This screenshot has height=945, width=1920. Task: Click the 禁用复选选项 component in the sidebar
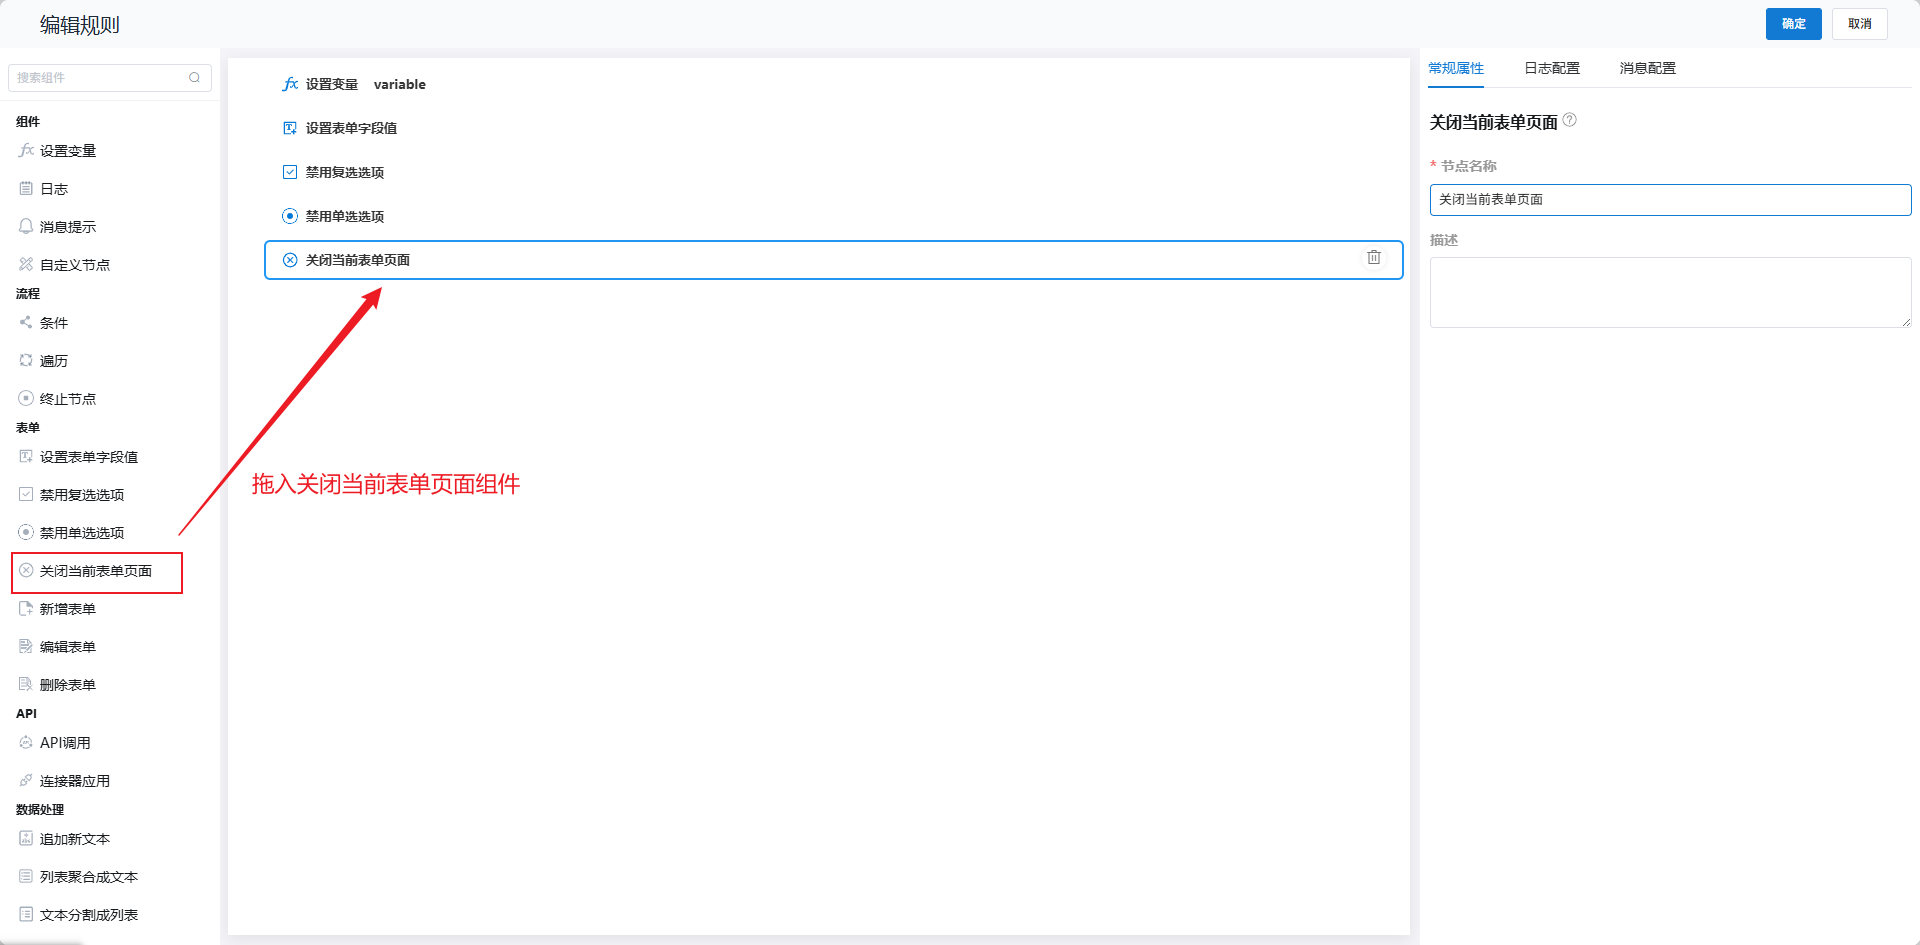click(81, 495)
